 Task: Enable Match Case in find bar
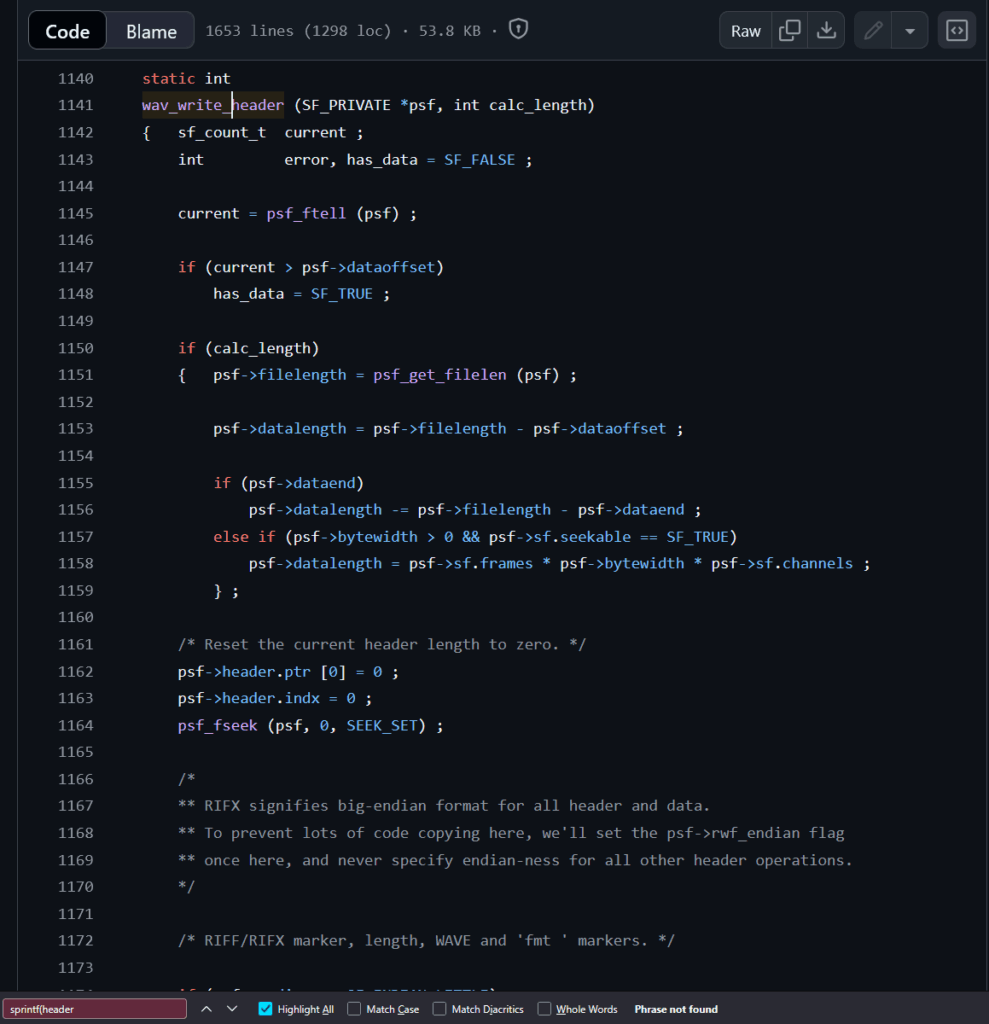(354, 1009)
